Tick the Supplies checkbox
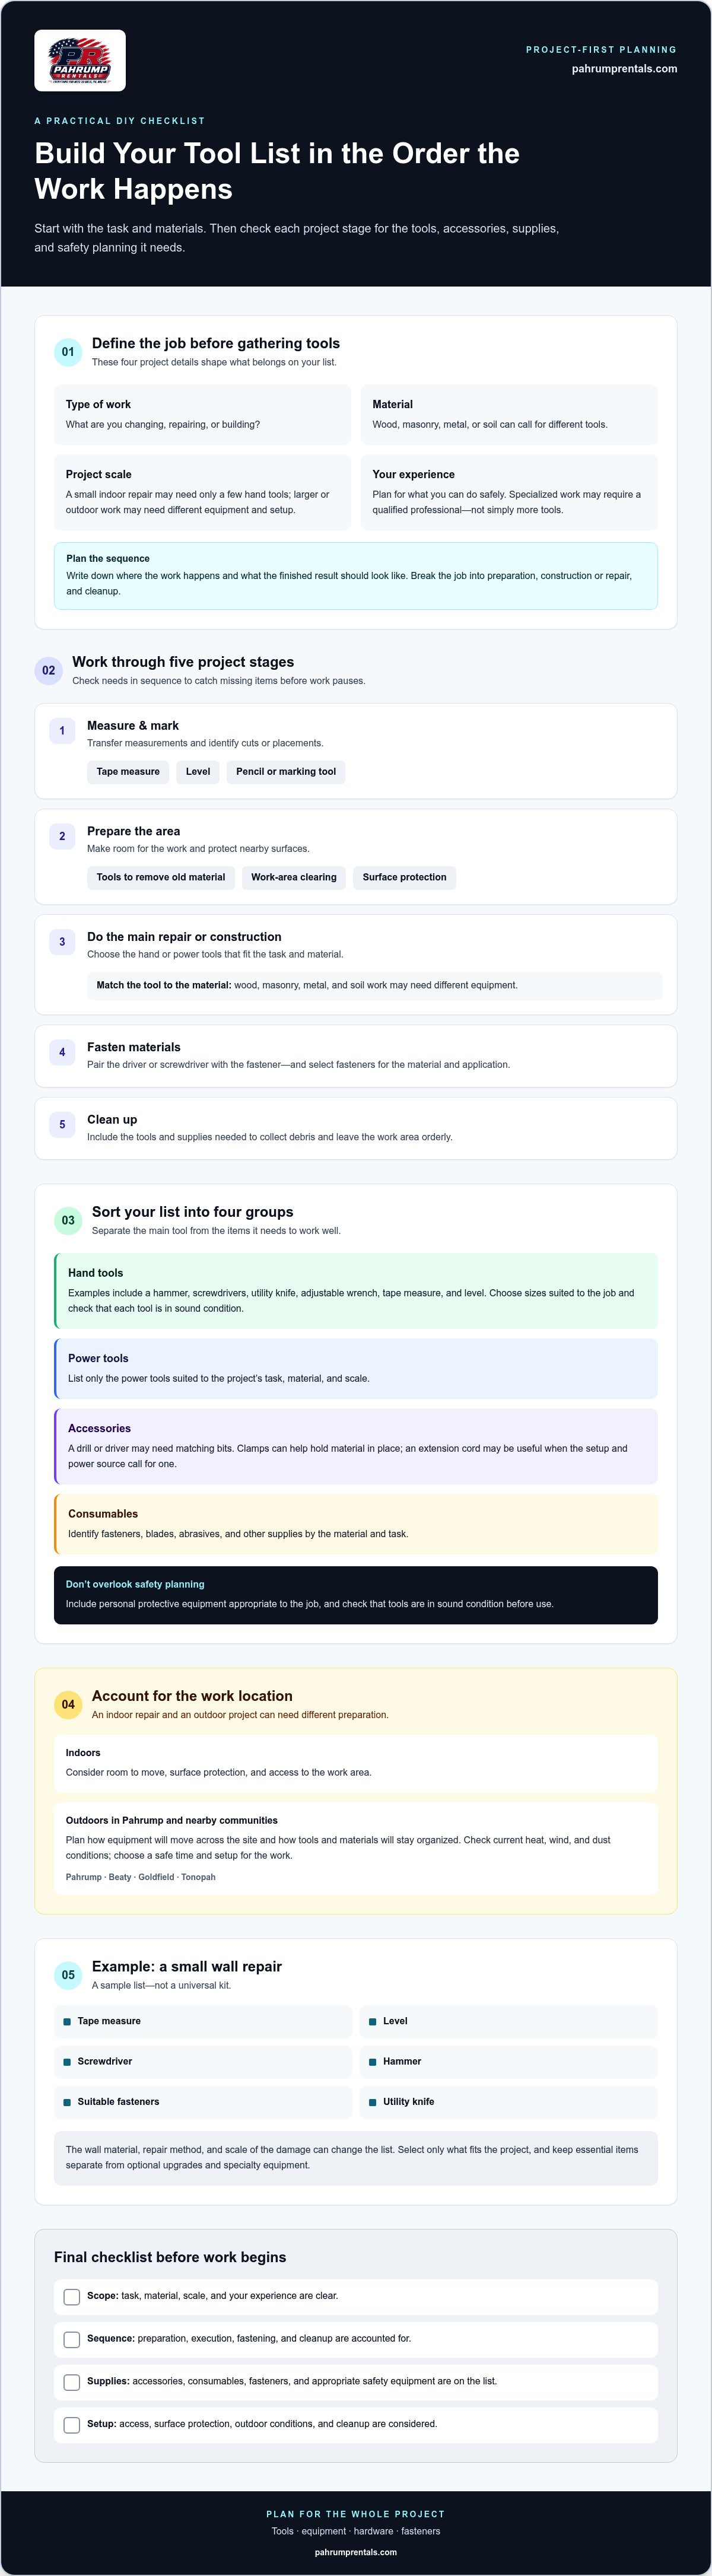Viewport: 712px width, 2576px height. click(x=72, y=2382)
